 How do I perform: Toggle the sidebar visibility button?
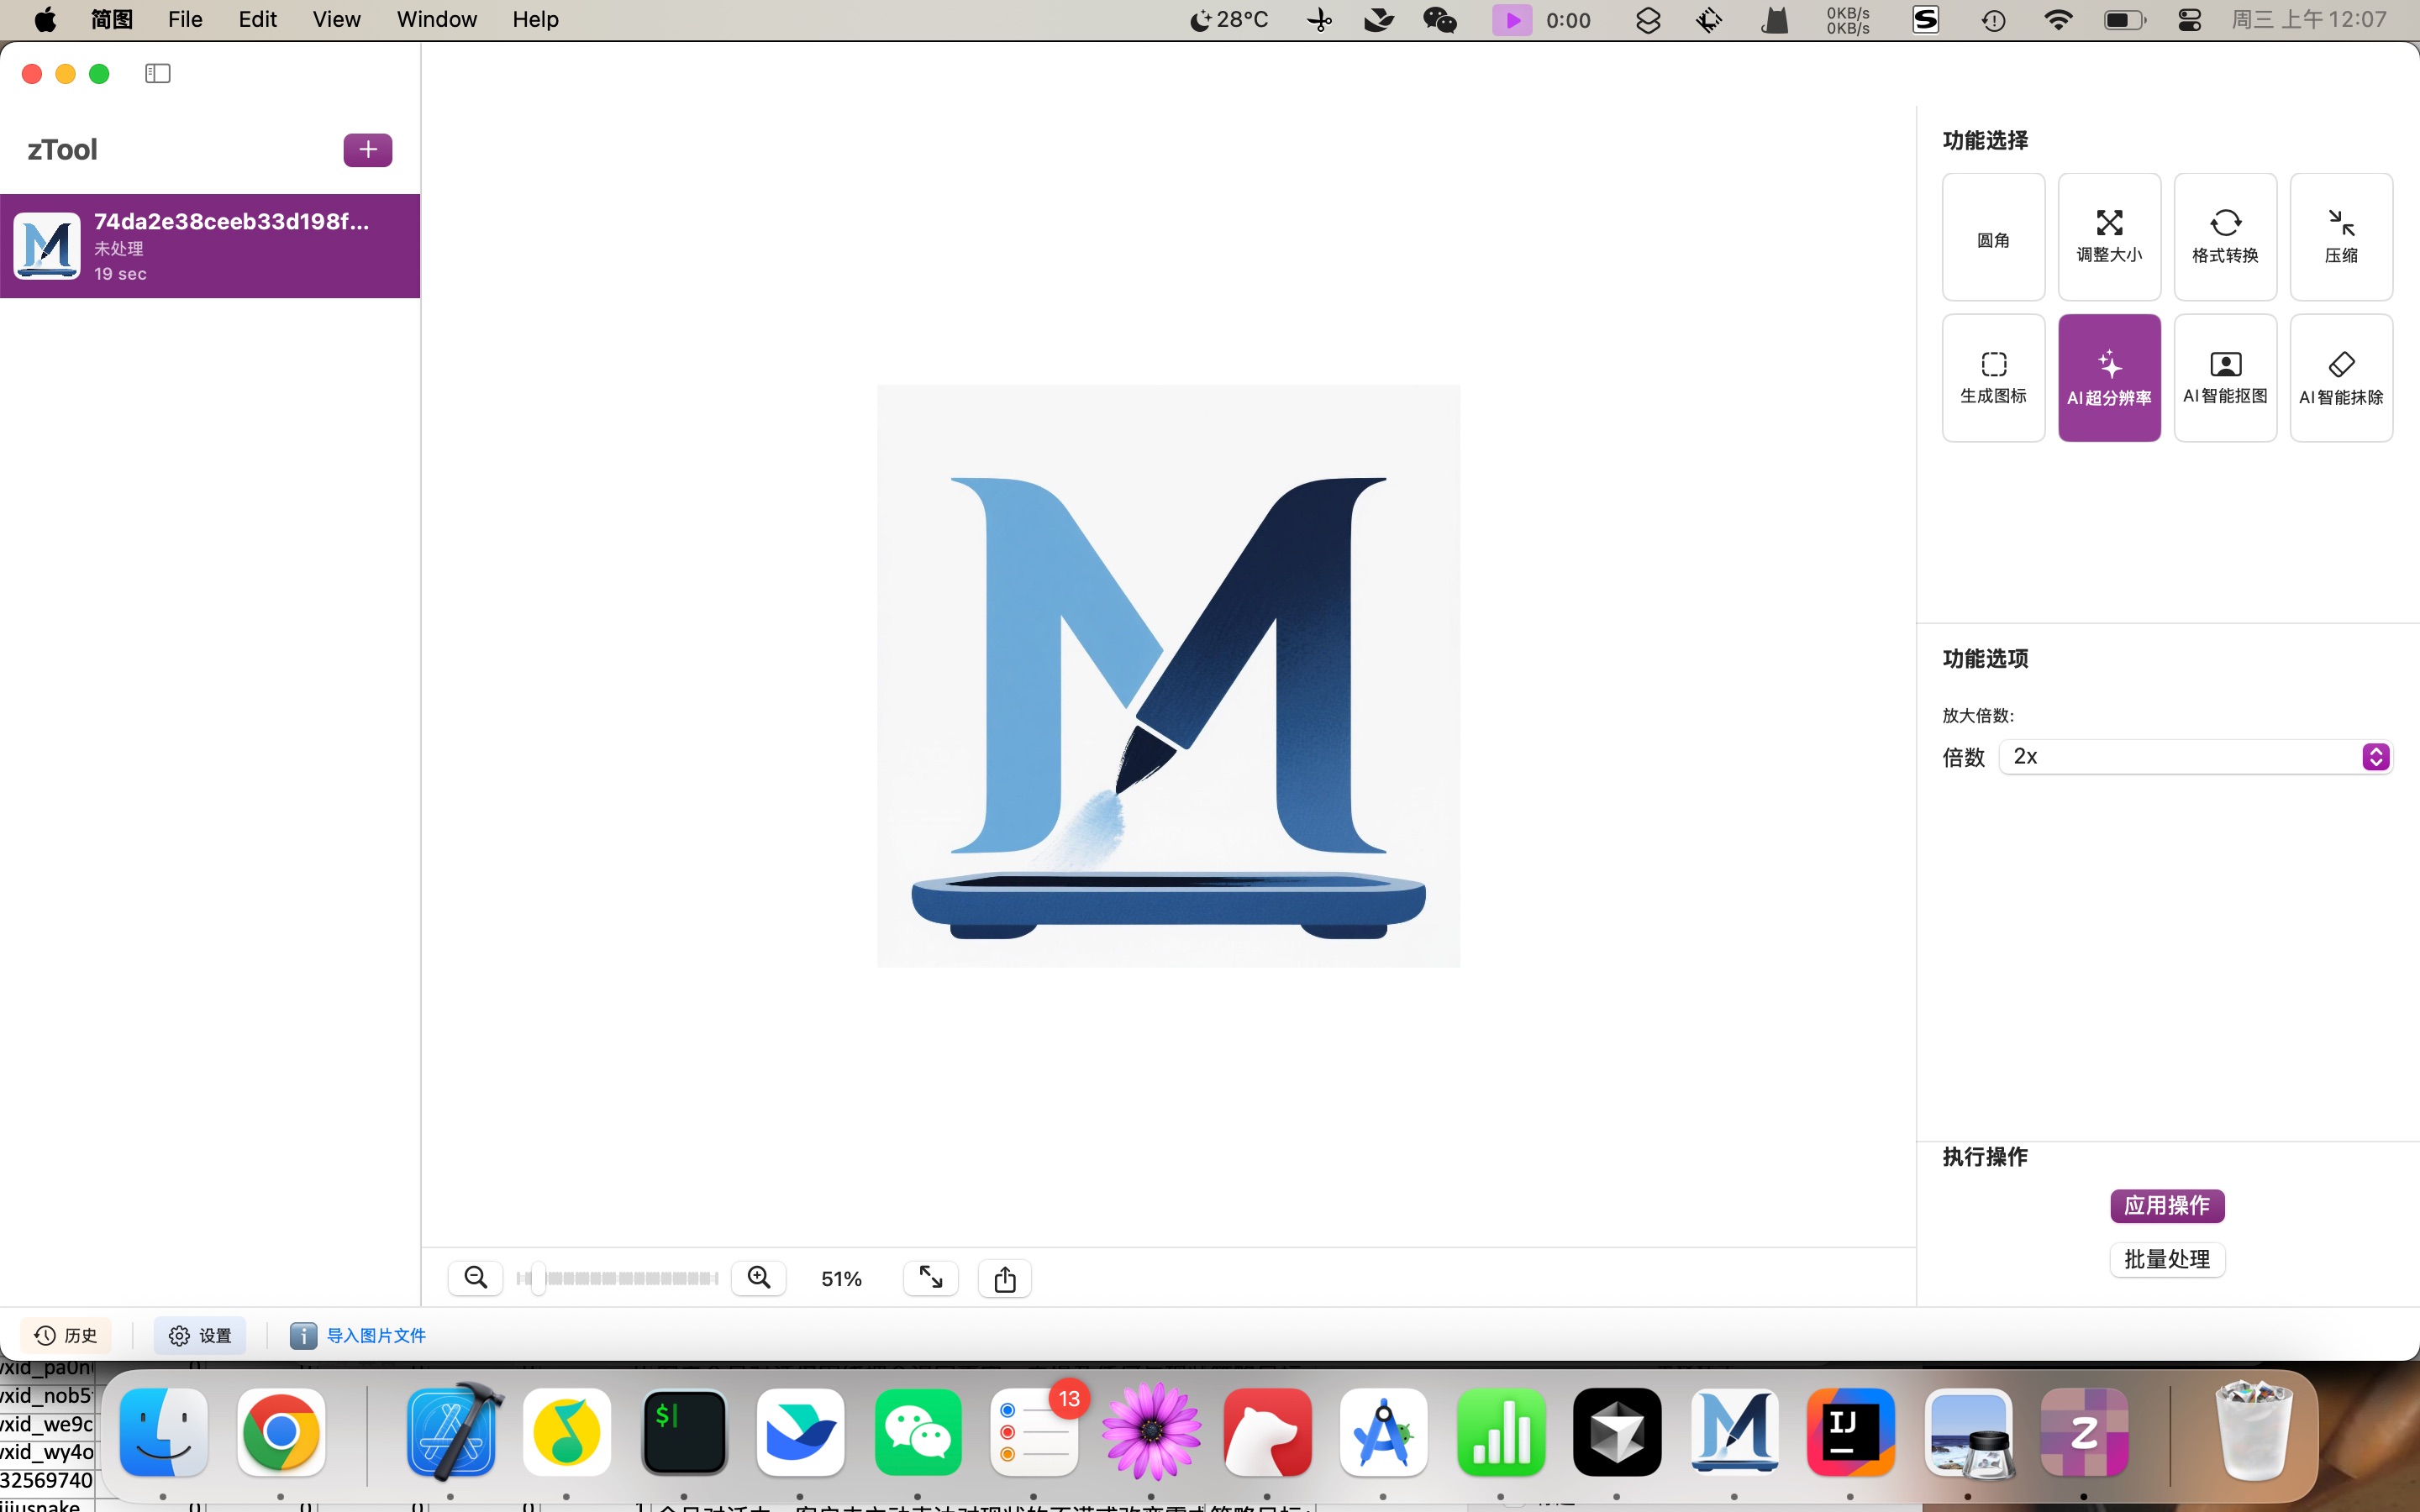[x=158, y=74]
